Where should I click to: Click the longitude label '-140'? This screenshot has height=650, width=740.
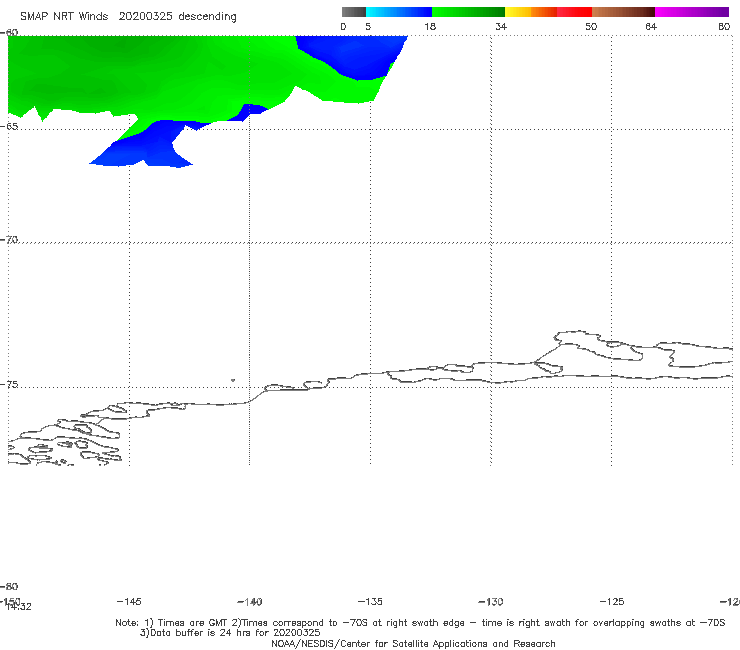click(250, 601)
